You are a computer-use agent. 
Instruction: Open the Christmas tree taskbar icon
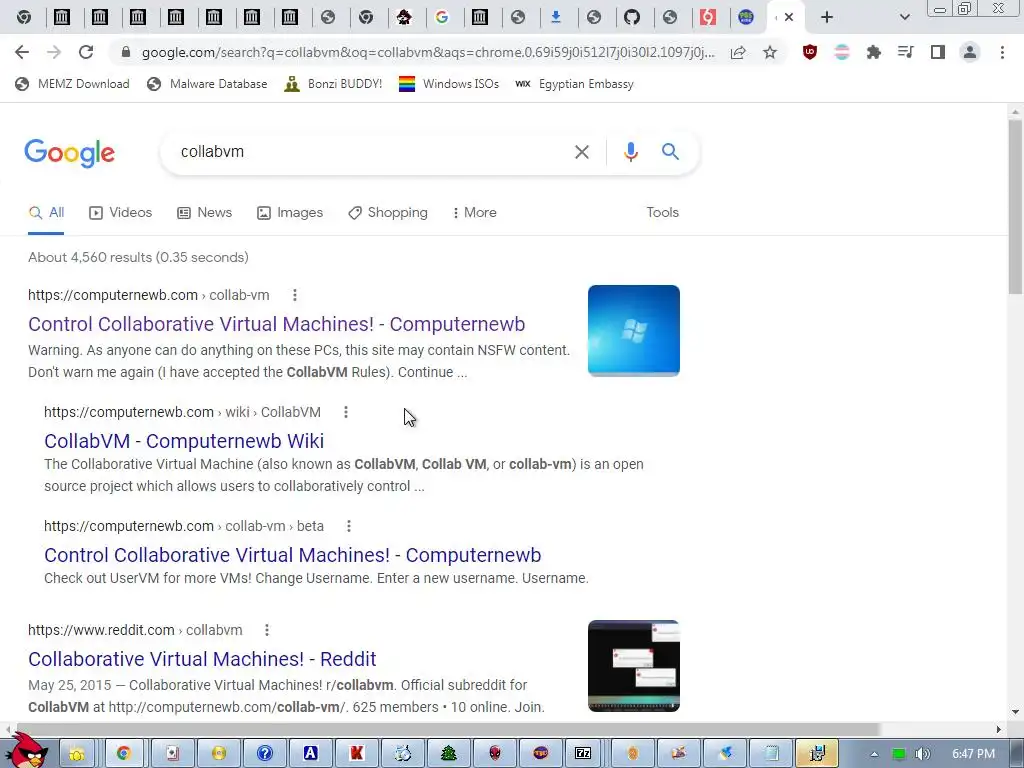pos(449,754)
